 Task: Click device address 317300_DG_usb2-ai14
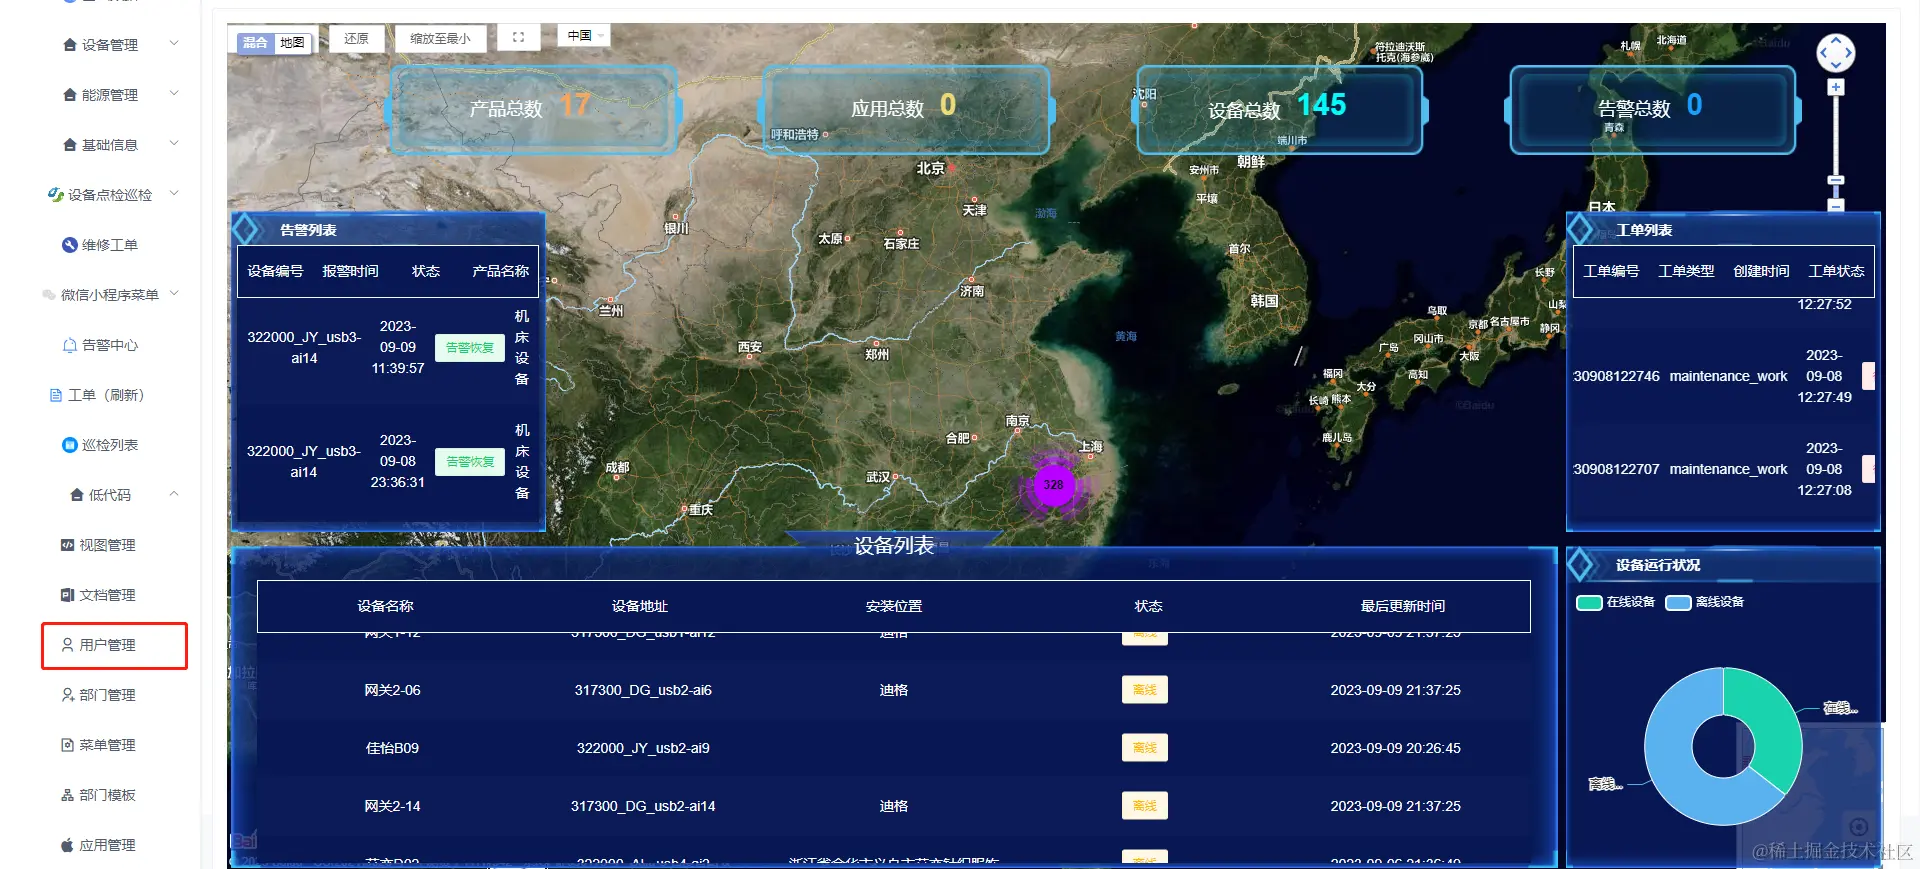click(x=643, y=806)
